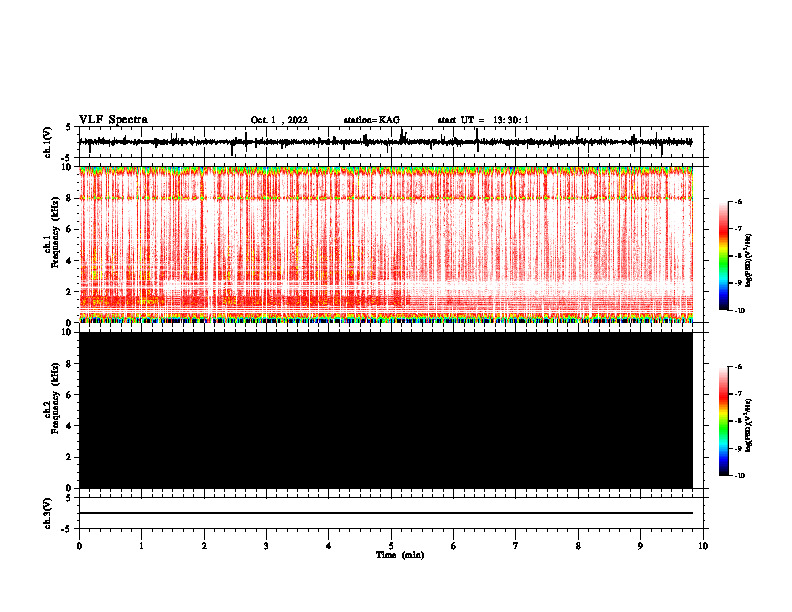The image size is (792, 612).
Task: Click the ch.2 color bar log(PSD) unit label
Action: point(749,425)
